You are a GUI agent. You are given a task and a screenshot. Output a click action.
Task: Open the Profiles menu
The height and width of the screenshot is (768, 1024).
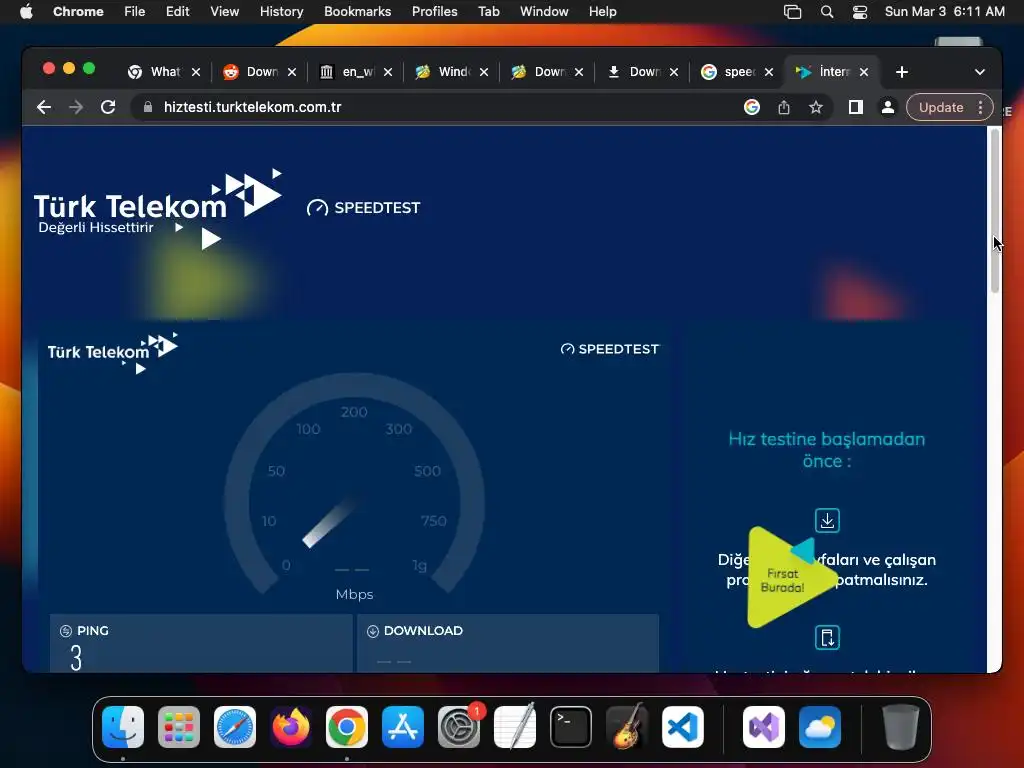434,11
